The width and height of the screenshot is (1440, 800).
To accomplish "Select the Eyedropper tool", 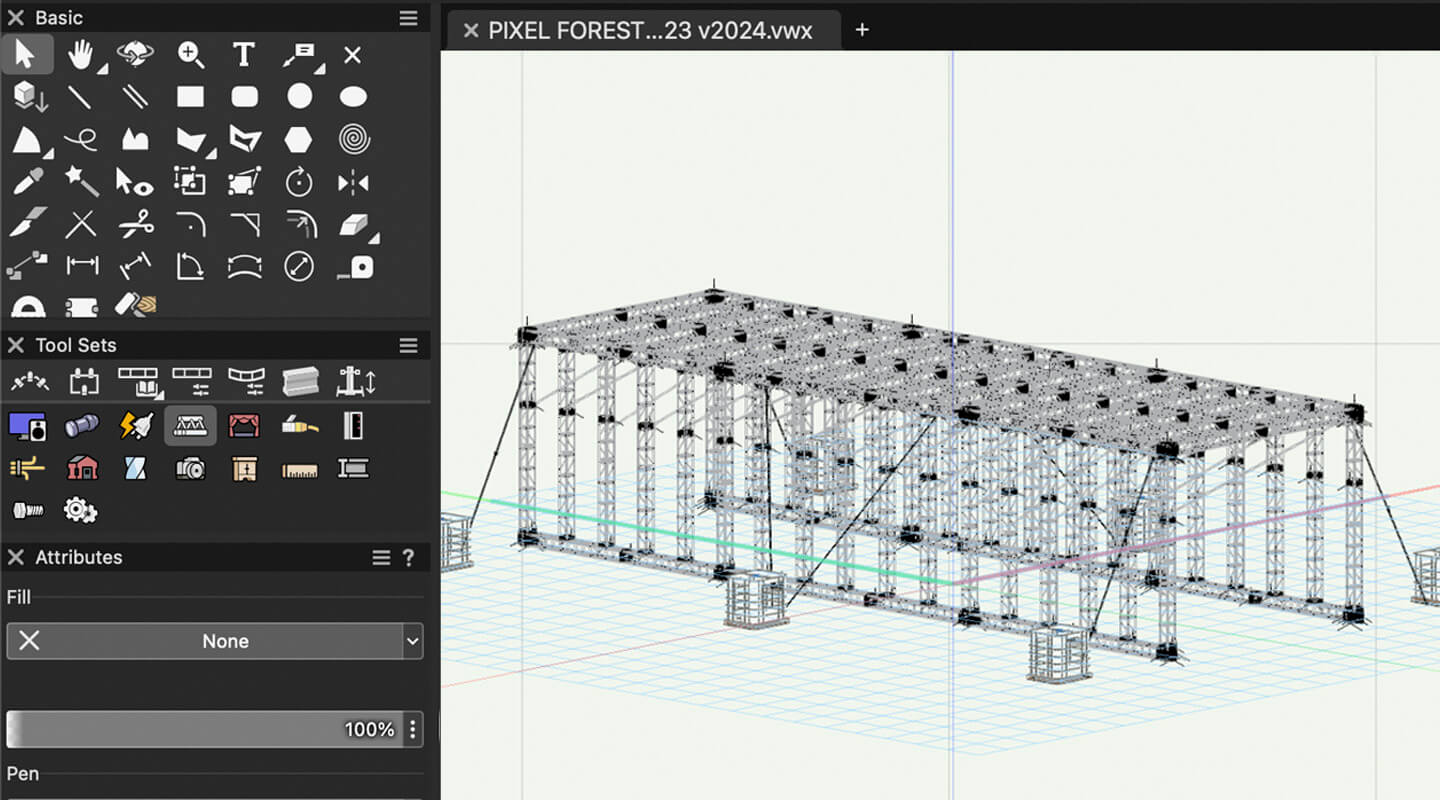I will 27,182.
